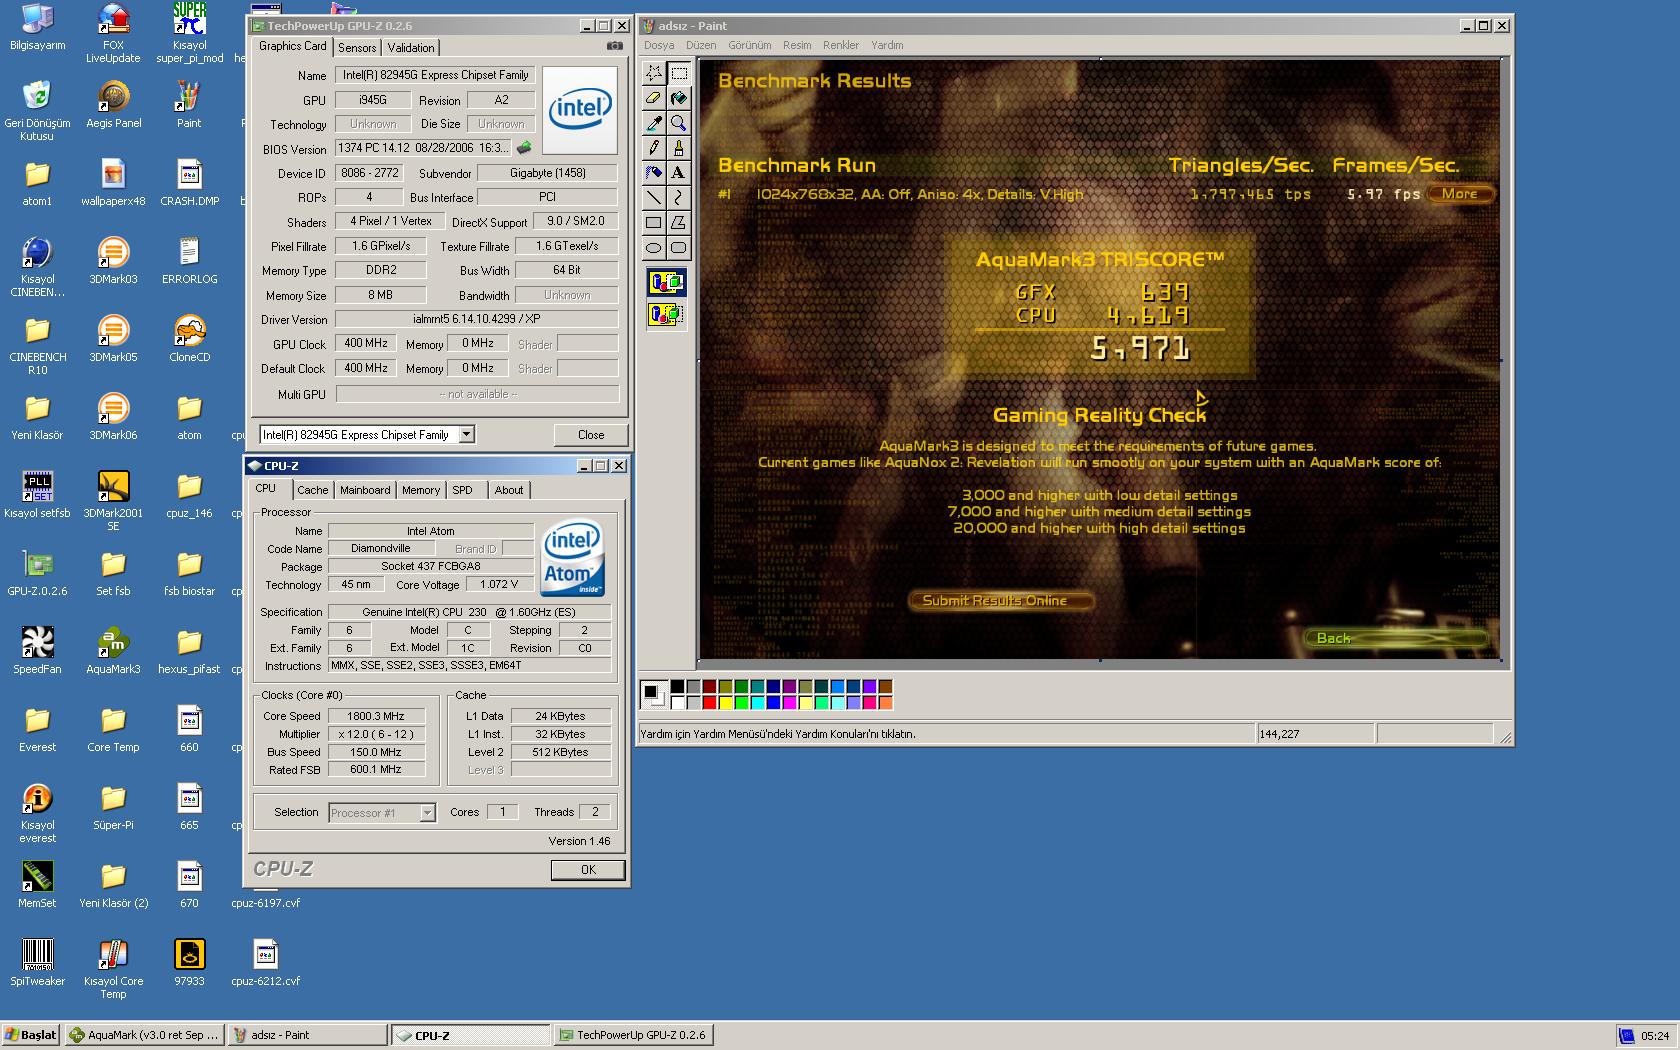The width and height of the screenshot is (1680, 1050).
Task: Select the Pick Color eyedropper tool
Action: coord(653,123)
